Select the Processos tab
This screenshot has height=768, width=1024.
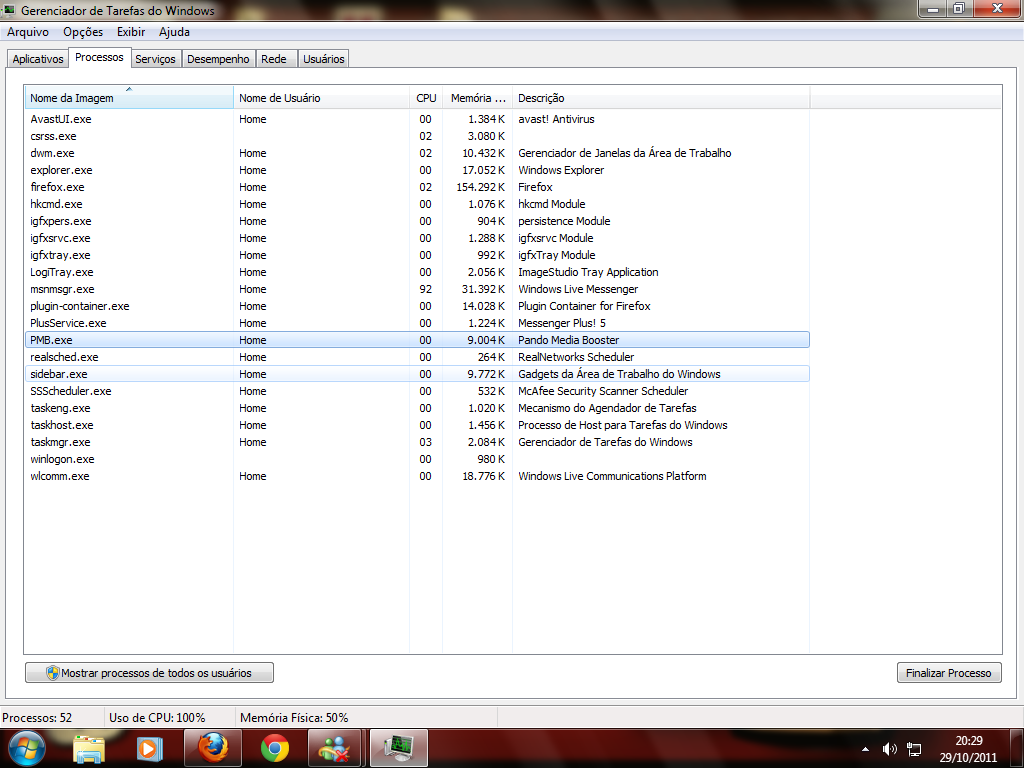99,57
